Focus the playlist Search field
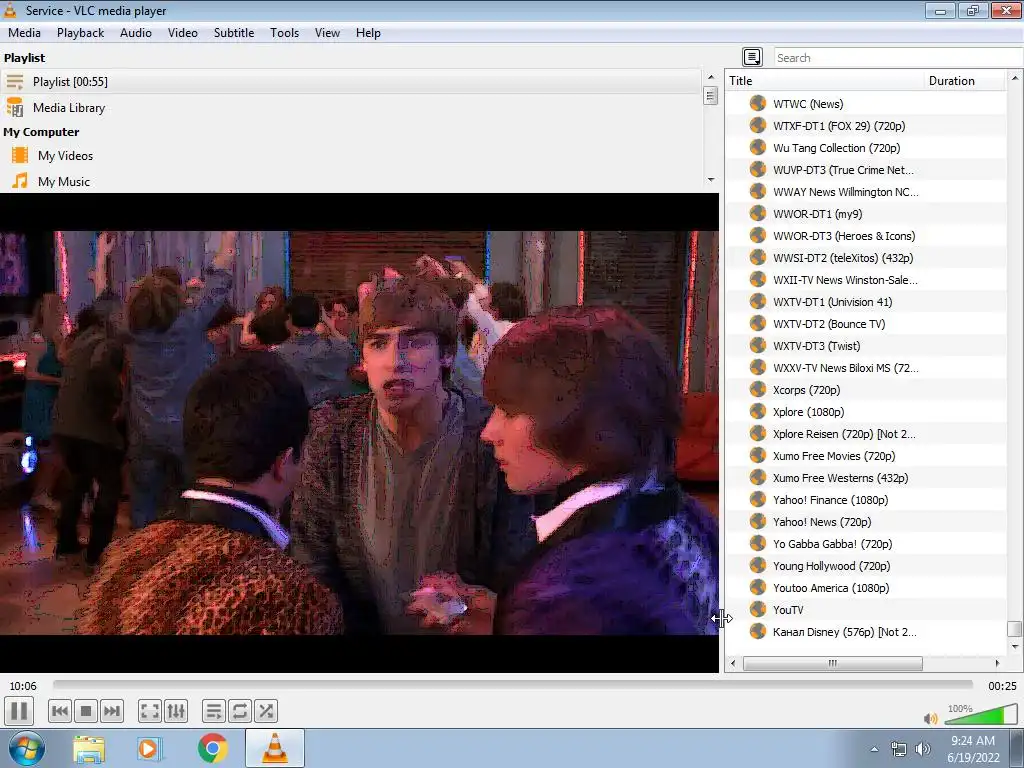 tap(899, 57)
